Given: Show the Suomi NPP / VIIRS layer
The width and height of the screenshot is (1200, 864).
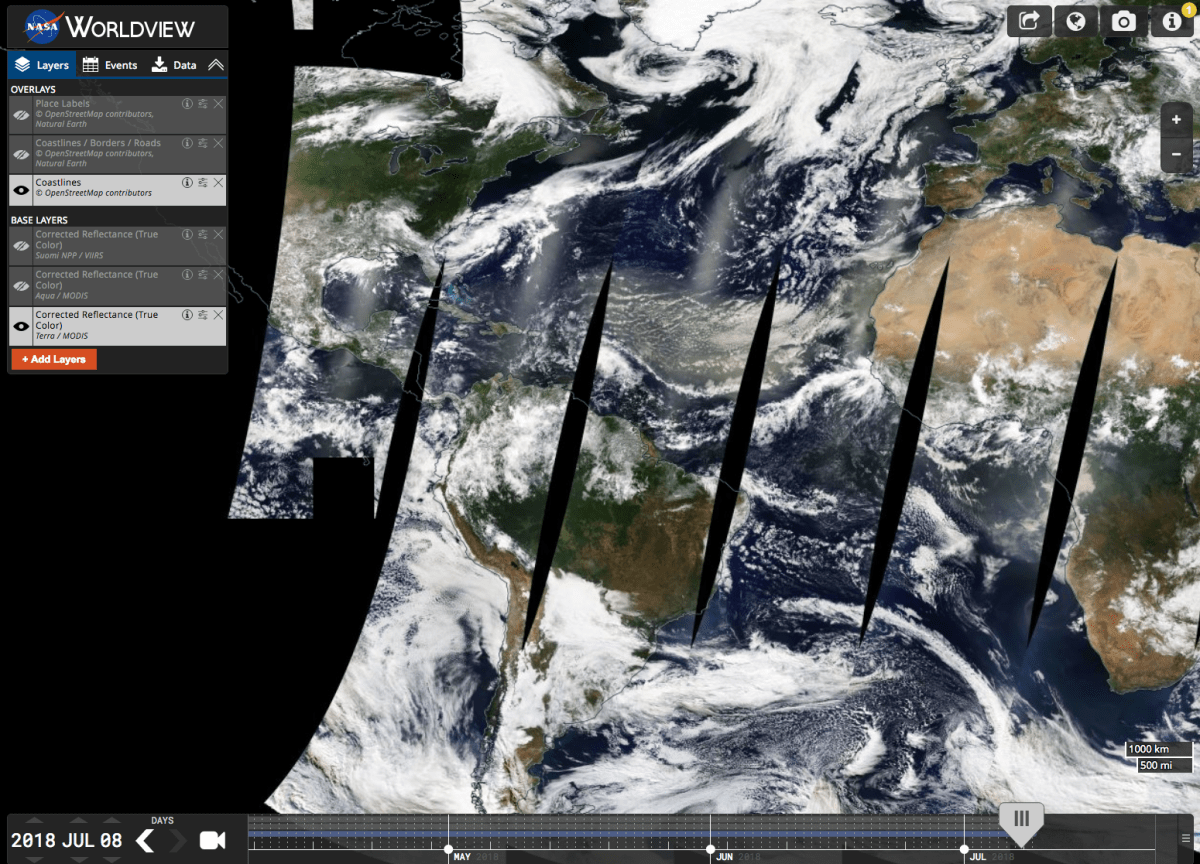Looking at the screenshot, I should pos(21,245).
